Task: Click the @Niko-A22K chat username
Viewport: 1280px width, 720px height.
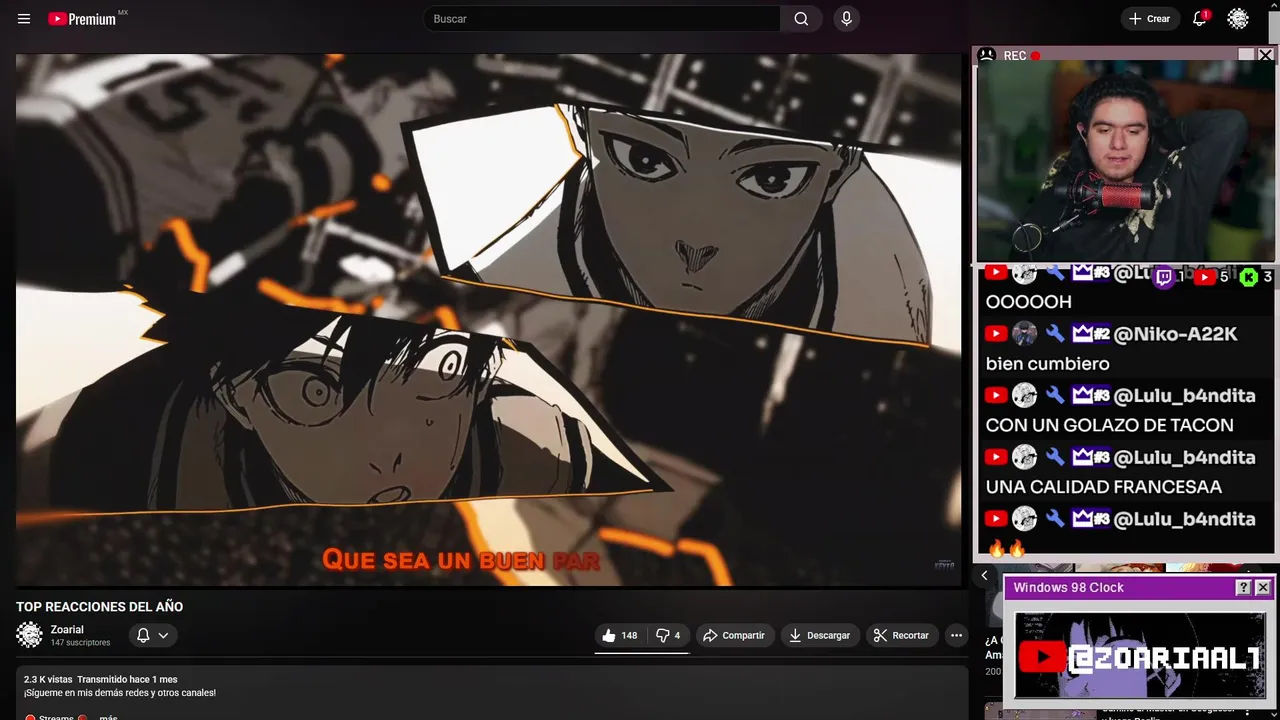Action: coord(1175,334)
